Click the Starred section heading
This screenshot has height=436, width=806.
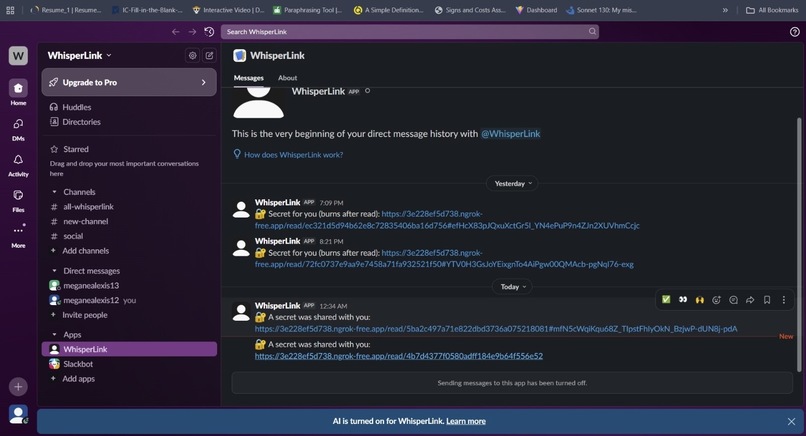76,149
